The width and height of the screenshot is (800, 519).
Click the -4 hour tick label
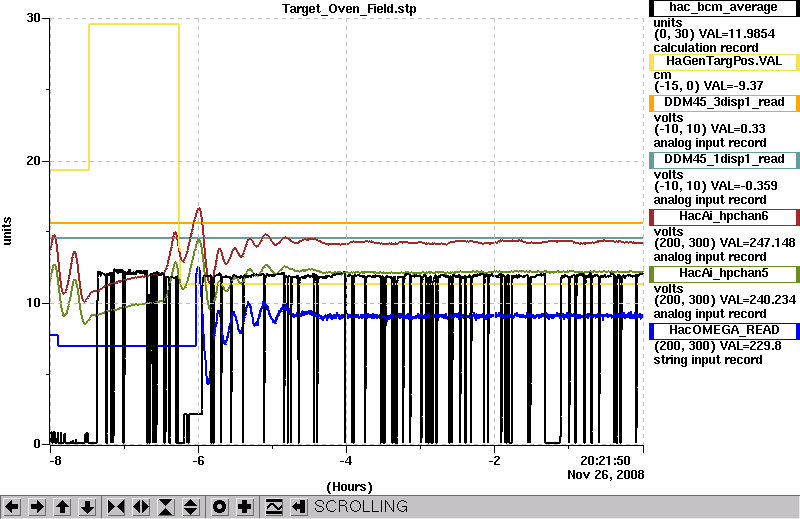(x=346, y=461)
